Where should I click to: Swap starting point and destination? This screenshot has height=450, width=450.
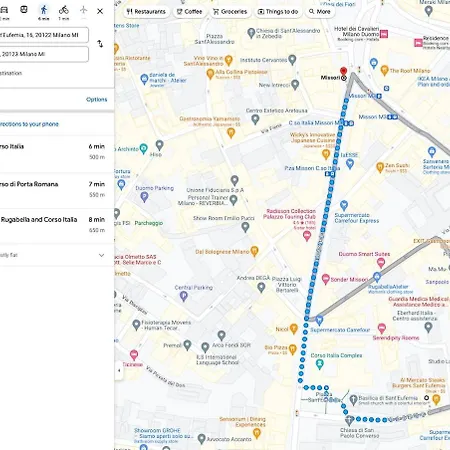click(100, 44)
